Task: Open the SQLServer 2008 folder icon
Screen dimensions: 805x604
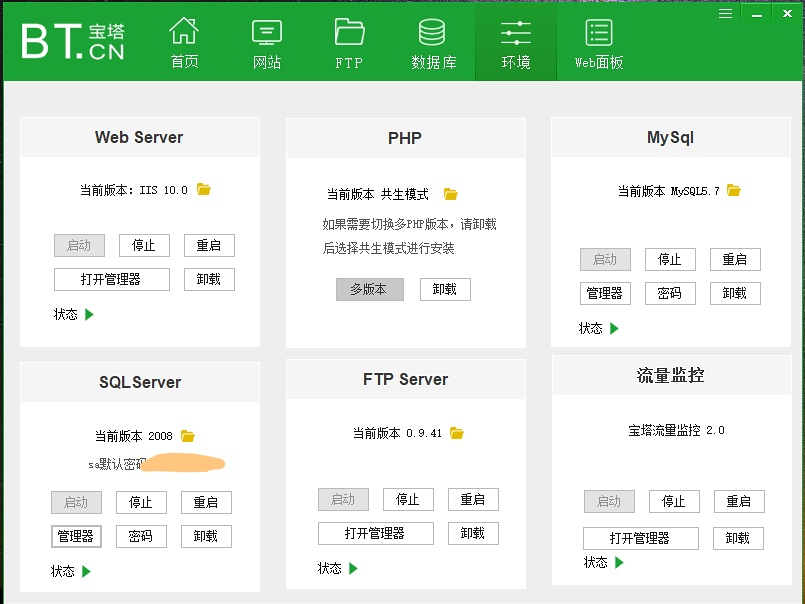Action: coord(188,436)
